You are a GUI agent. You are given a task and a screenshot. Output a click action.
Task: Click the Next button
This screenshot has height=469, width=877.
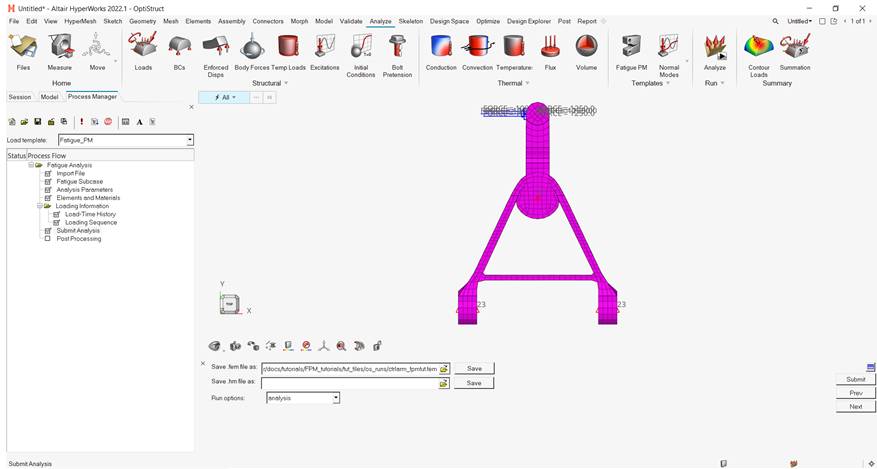click(x=855, y=406)
